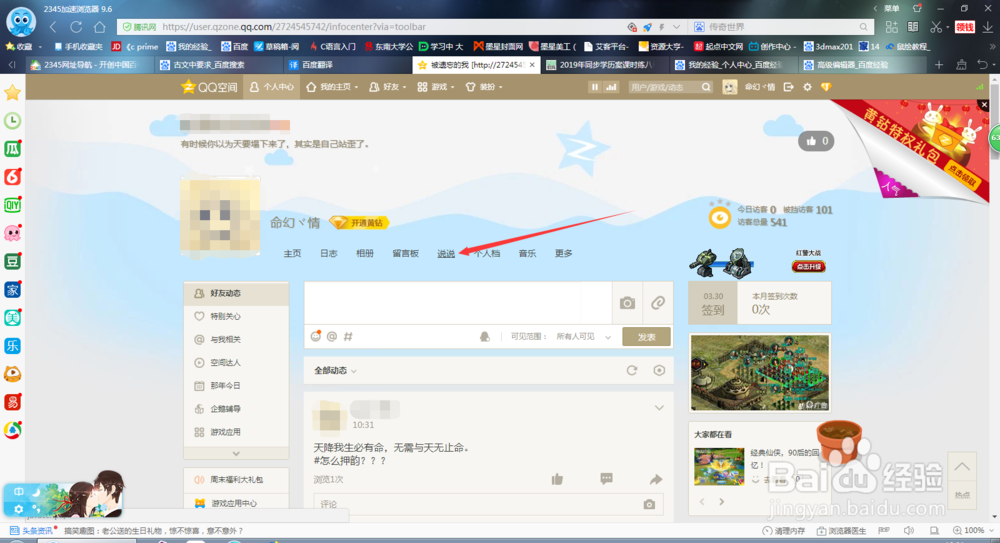Expand post options chevron on 10:31 post
1000x543 pixels.
click(x=659, y=408)
